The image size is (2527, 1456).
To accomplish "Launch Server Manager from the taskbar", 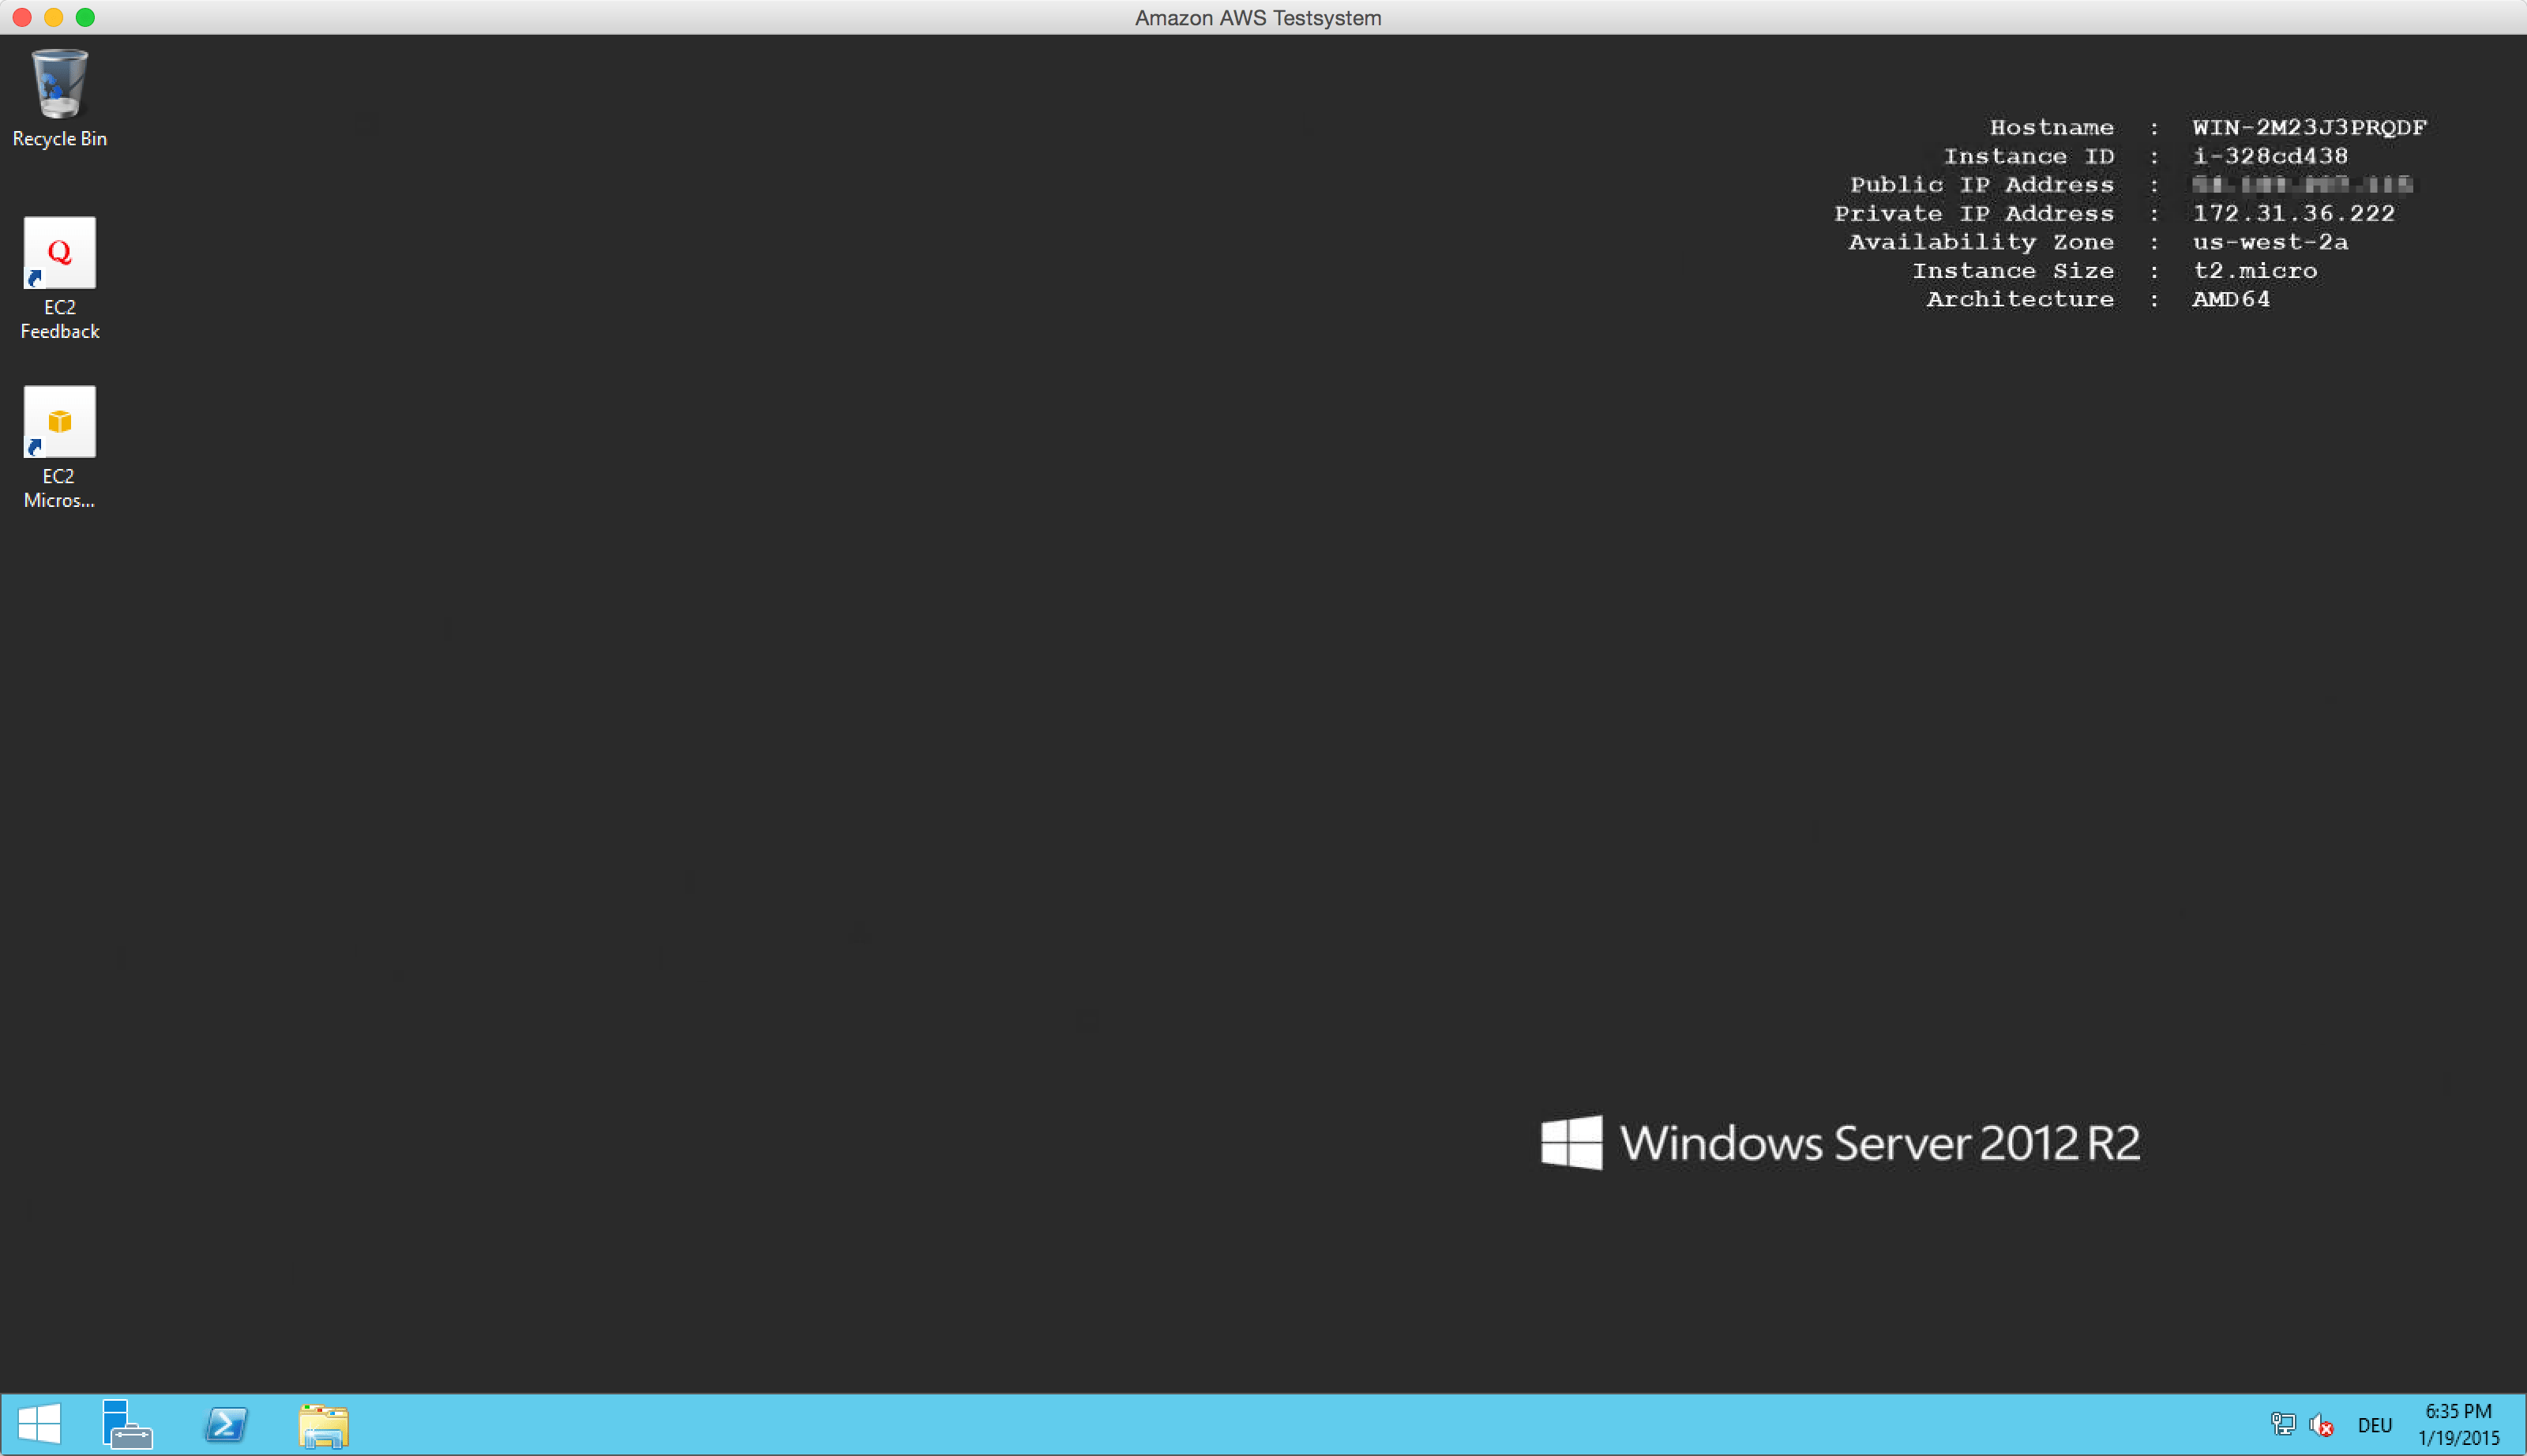I will (x=127, y=1424).
